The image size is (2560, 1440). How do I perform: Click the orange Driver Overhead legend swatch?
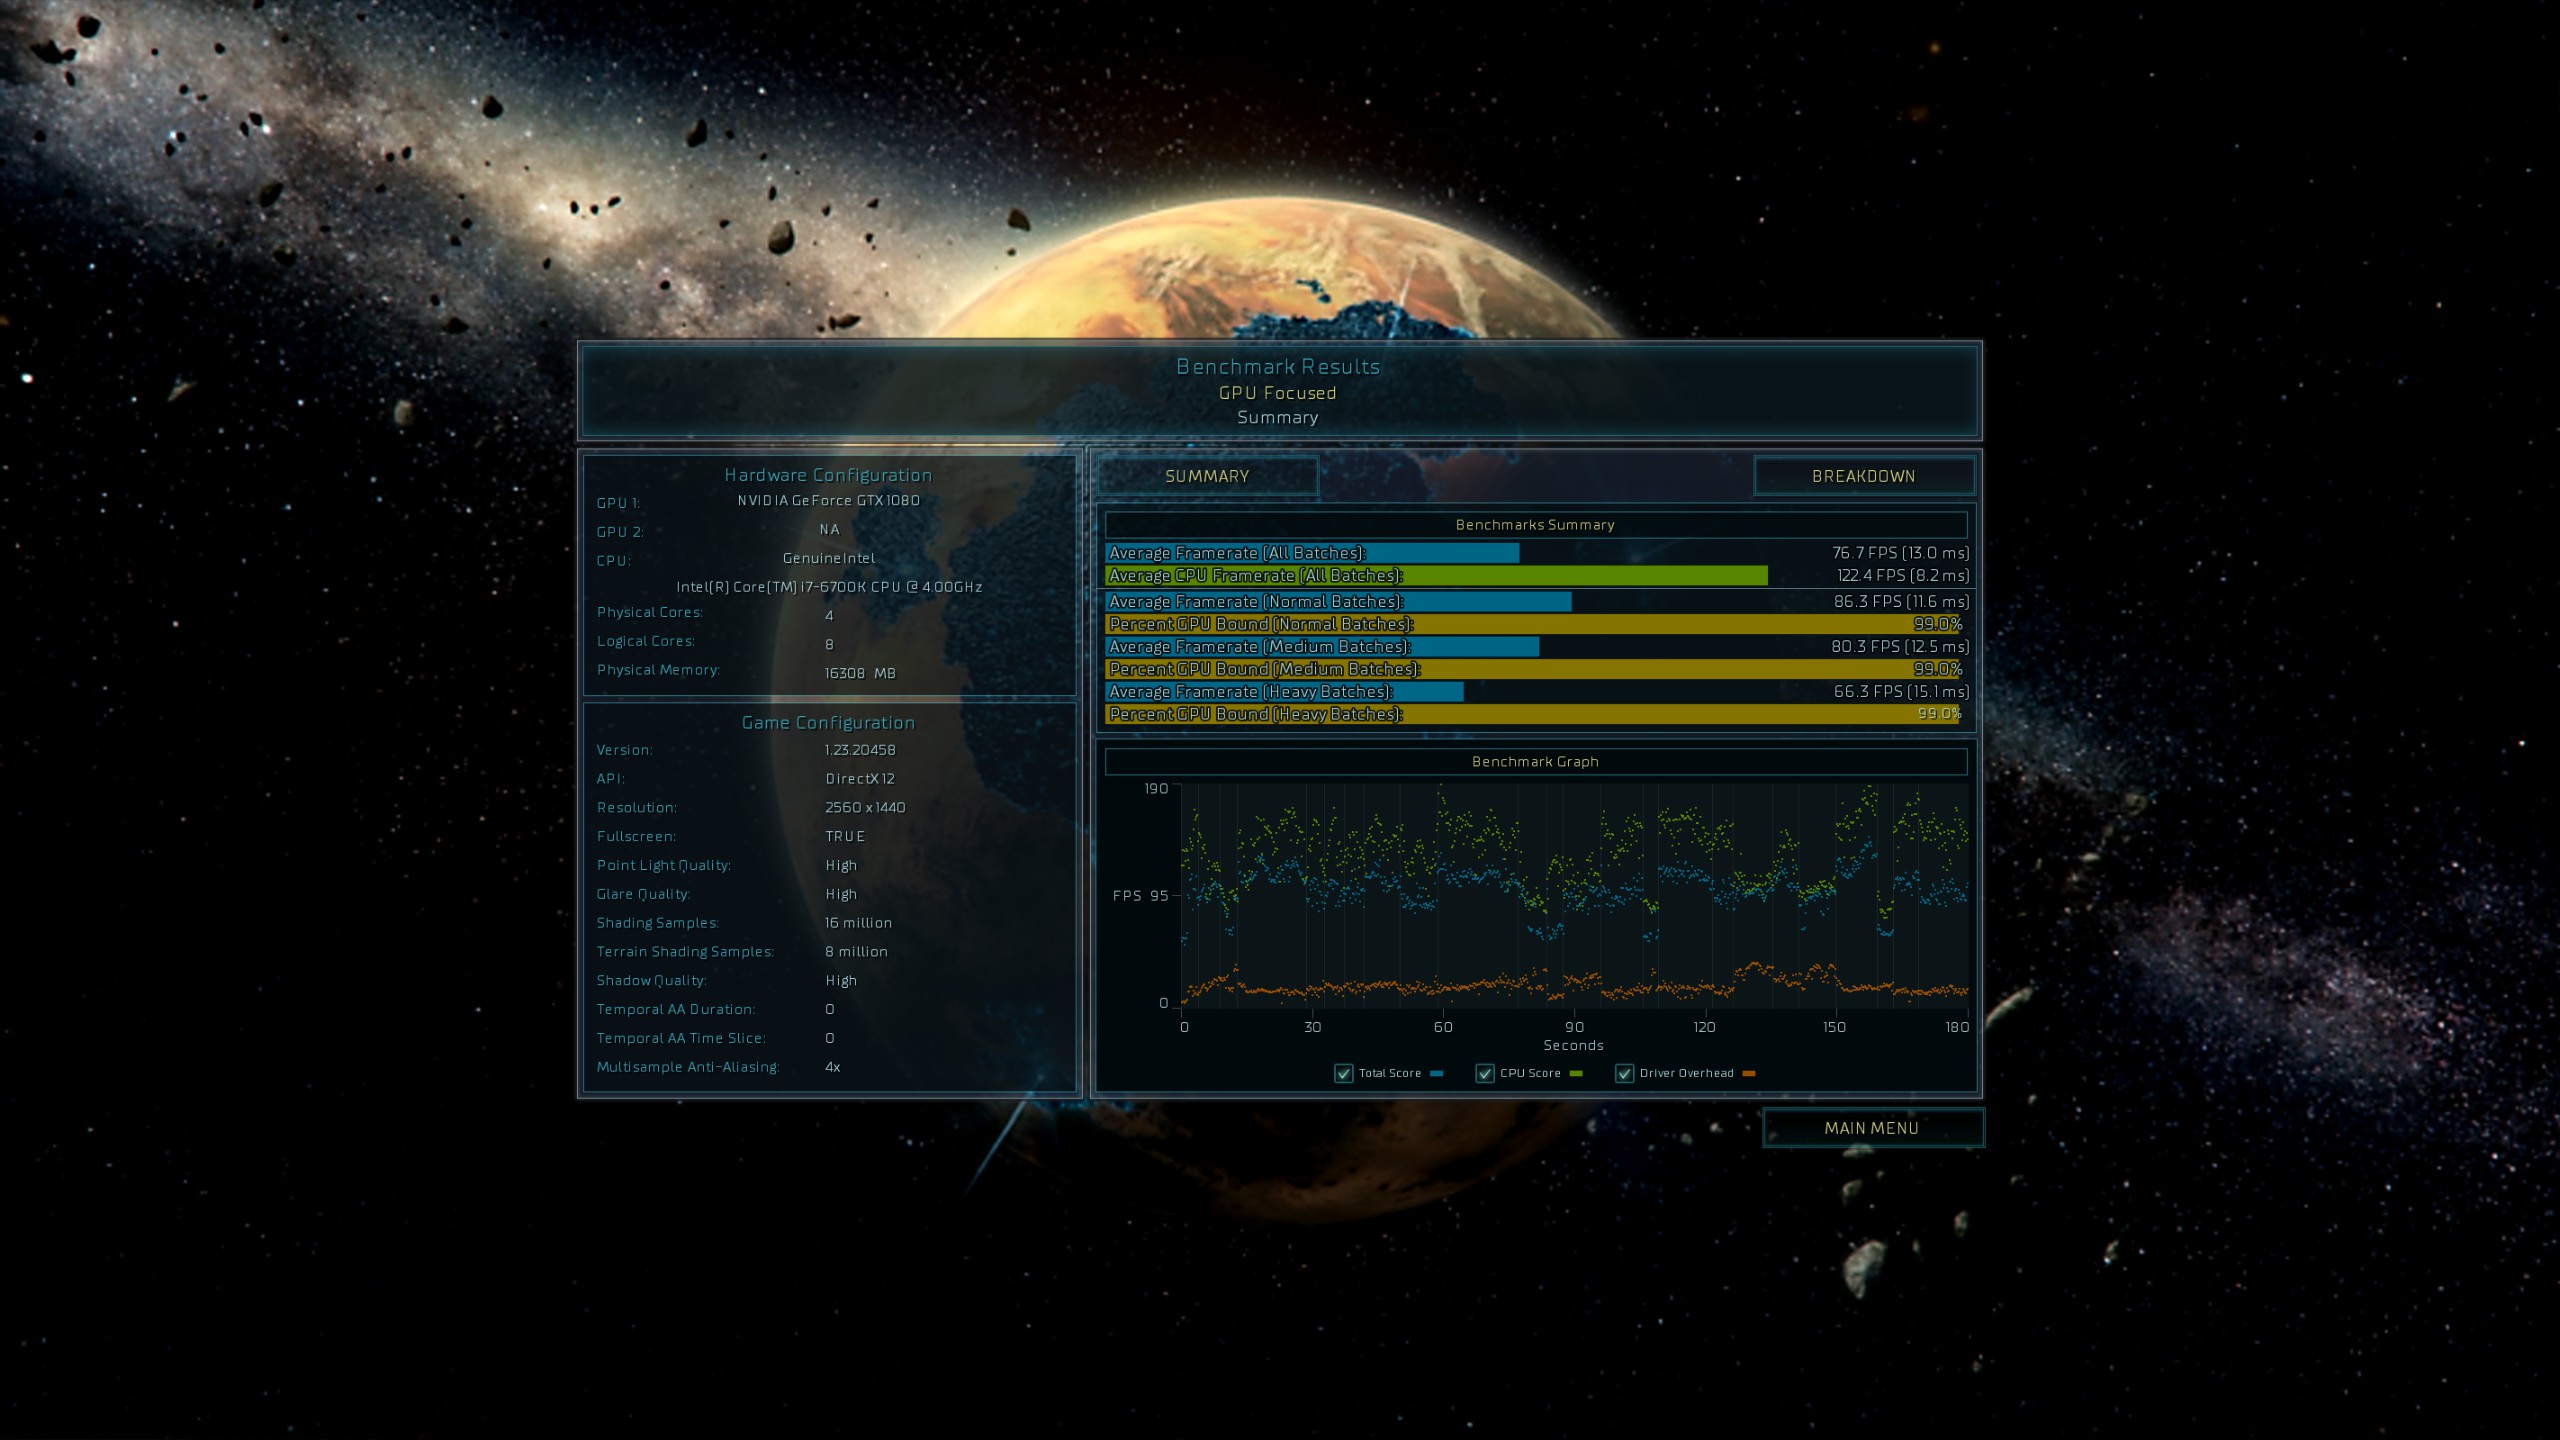coord(1749,1073)
